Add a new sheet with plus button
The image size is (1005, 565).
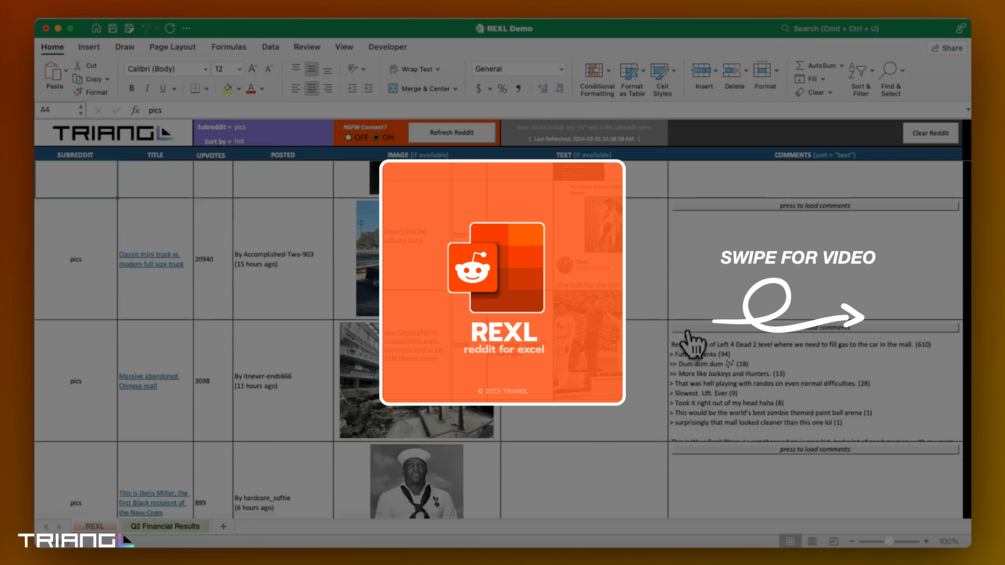pyautogui.click(x=223, y=527)
